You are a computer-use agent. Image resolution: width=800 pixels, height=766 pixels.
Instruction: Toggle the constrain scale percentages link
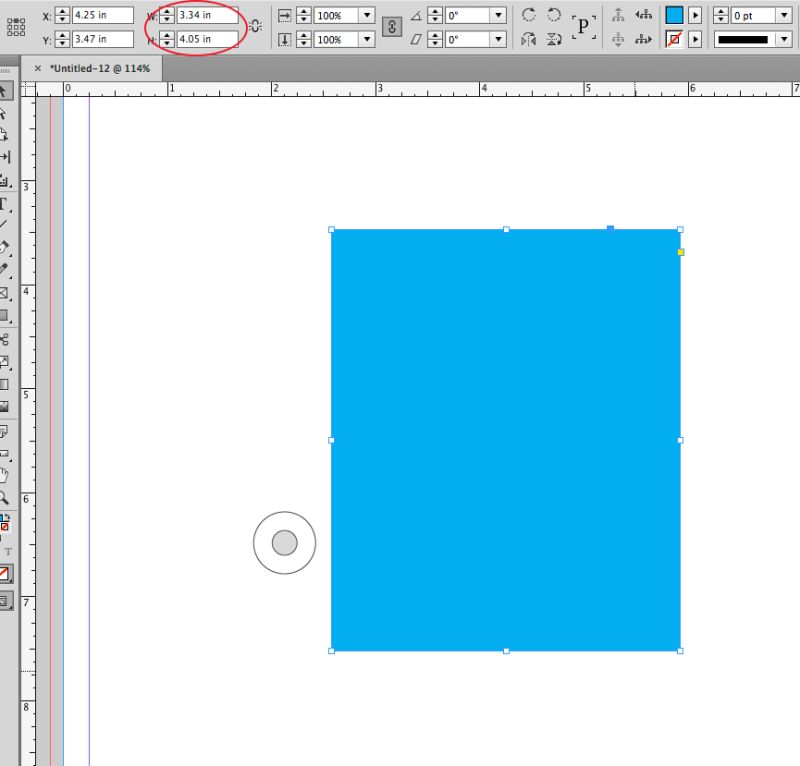391,27
